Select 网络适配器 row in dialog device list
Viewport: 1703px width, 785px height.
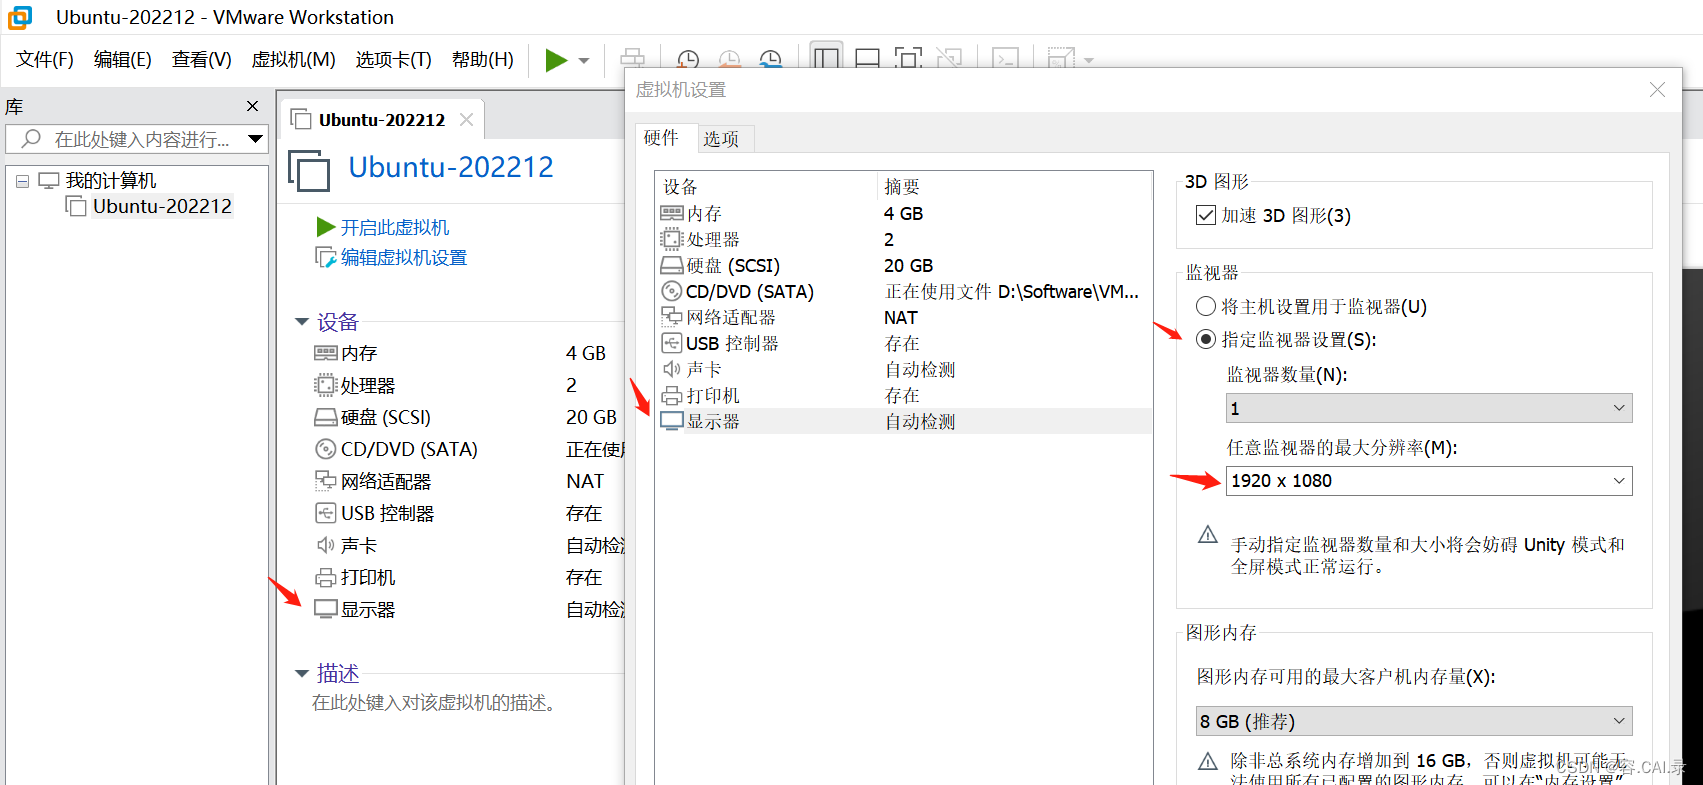[x=904, y=318]
